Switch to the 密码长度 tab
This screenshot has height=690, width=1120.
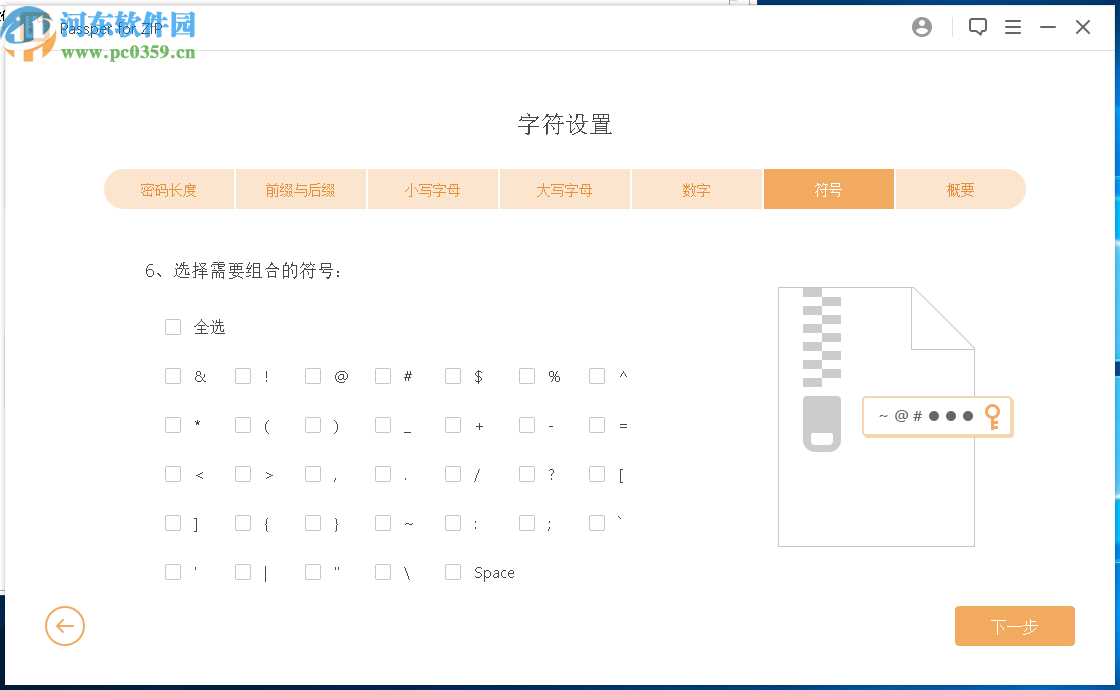[169, 189]
